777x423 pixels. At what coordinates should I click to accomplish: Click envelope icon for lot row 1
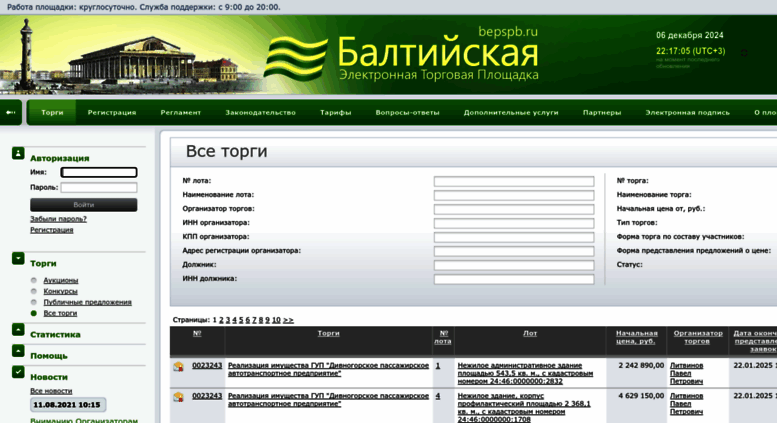tap(178, 367)
